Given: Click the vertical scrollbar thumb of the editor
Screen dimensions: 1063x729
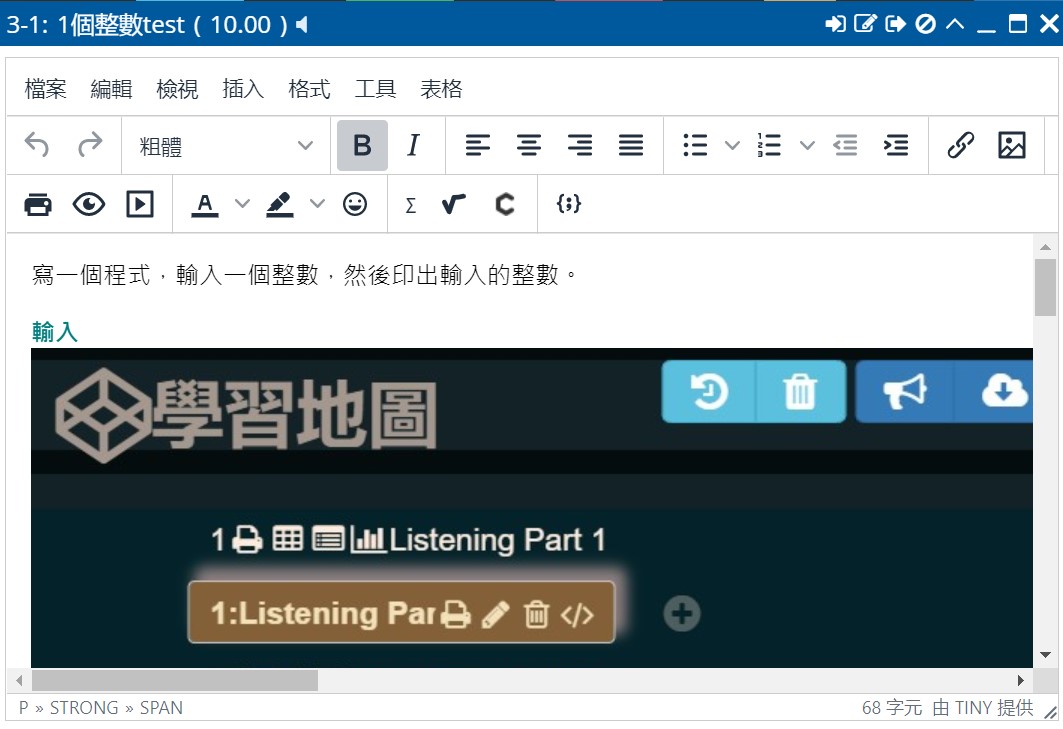Looking at the screenshot, I should (x=1045, y=288).
